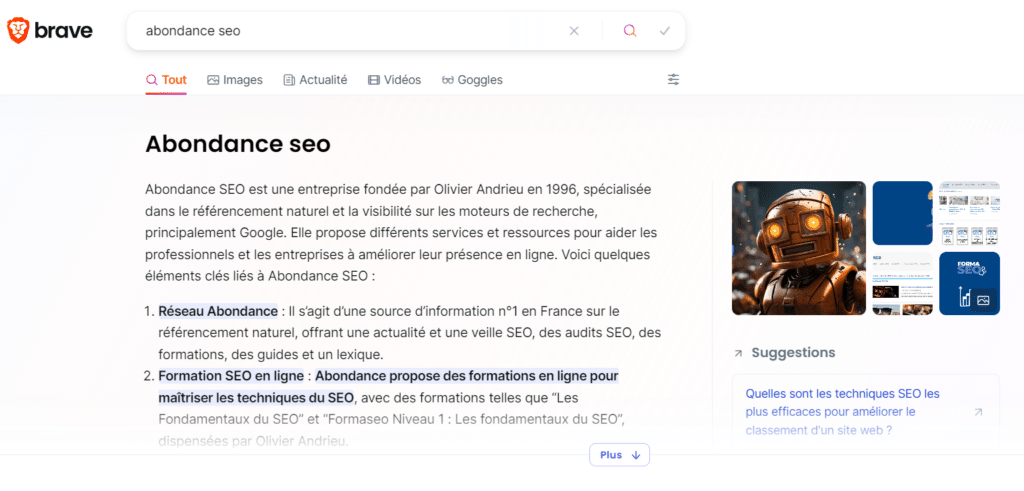Viewport: 1024px width, 491px height.
Task: Click the highlighted Réseau Abondance text
Action: click(x=218, y=311)
